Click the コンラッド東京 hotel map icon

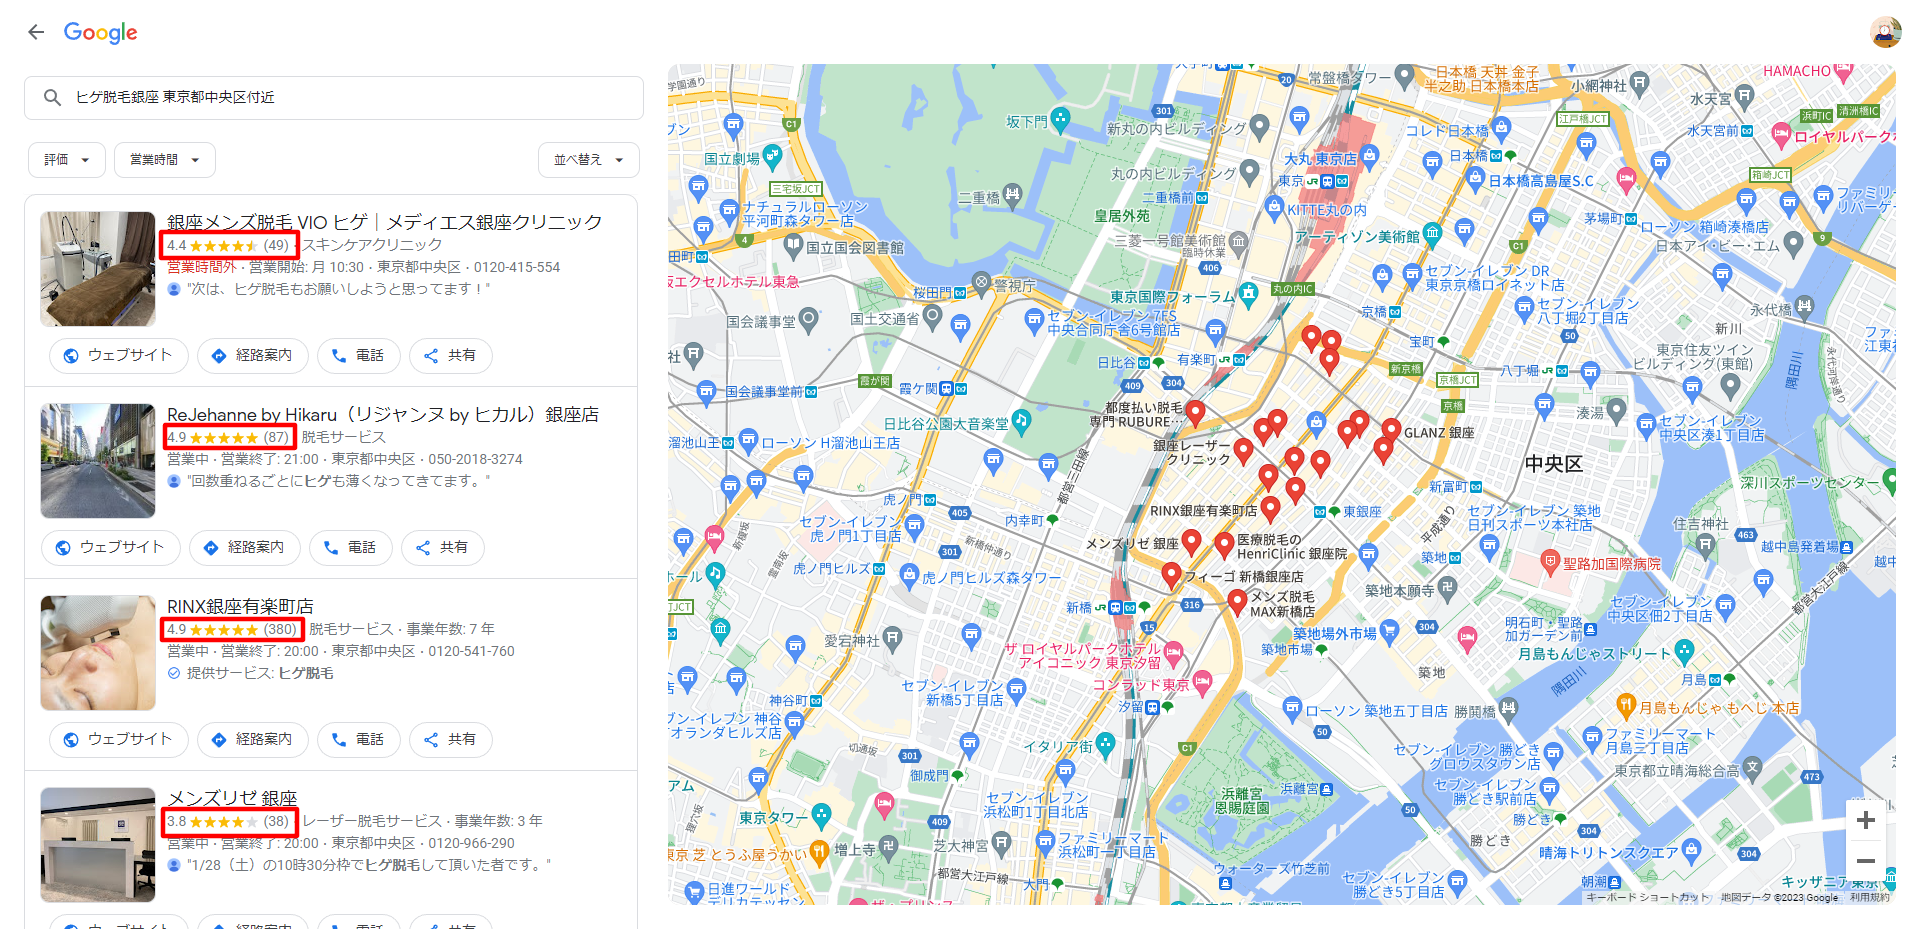pyautogui.click(x=1202, y=683)
